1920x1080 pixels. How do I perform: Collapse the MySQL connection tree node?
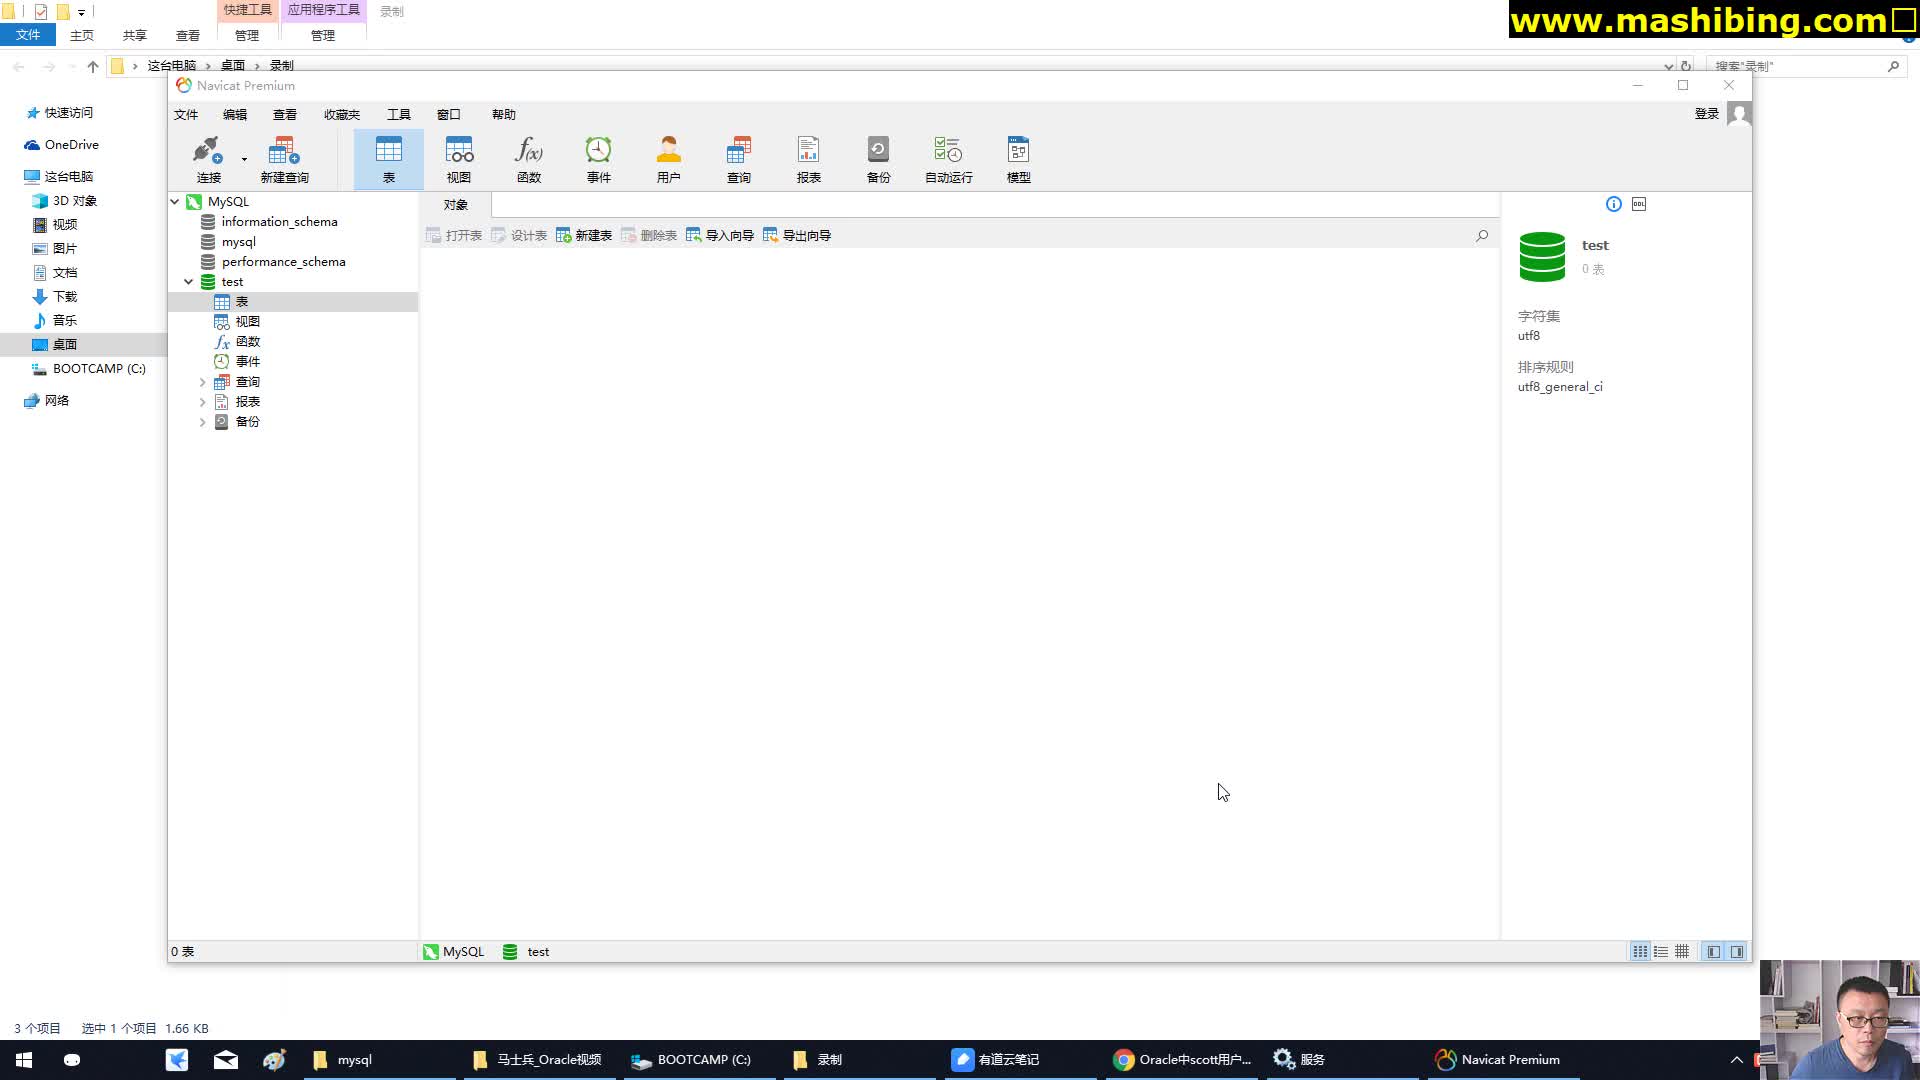click(x=175, y=201)
